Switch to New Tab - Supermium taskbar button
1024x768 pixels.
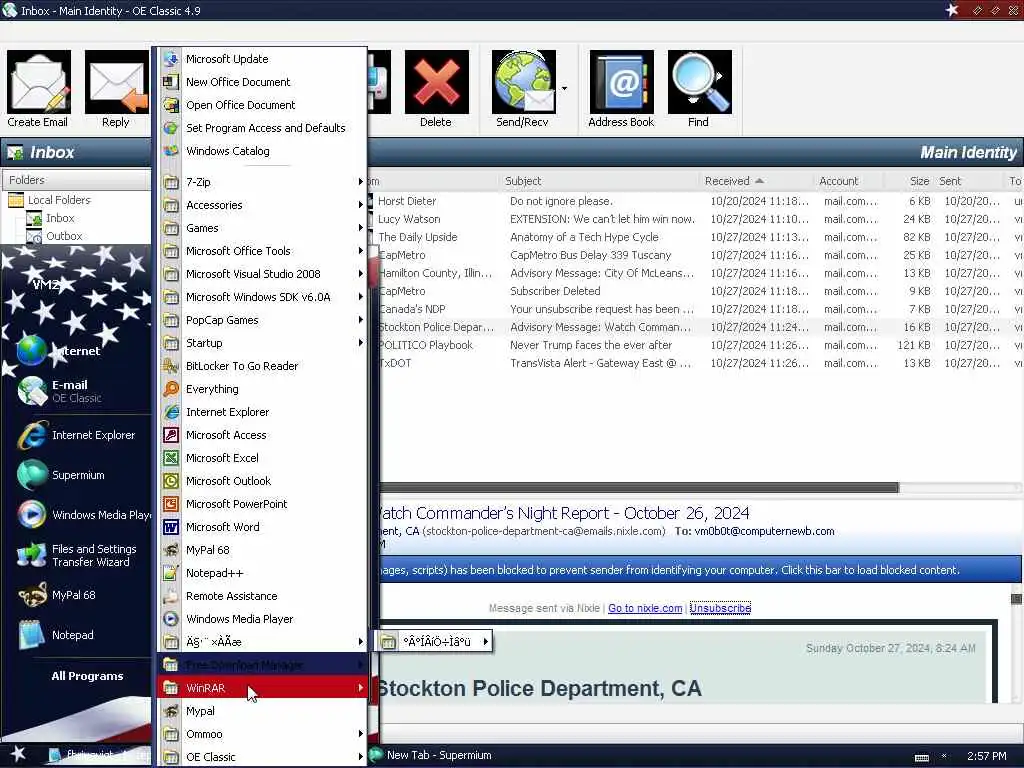tap(432, 755)
